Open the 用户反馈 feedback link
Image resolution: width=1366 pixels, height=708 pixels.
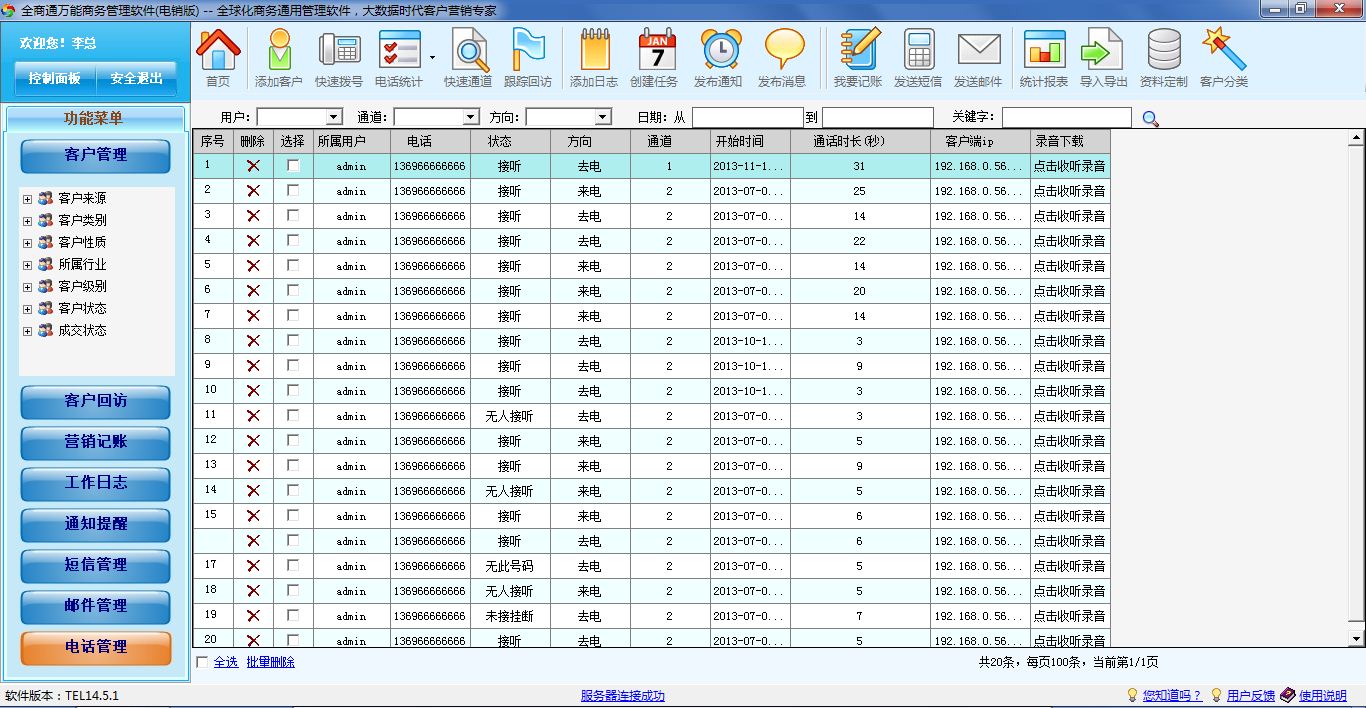pyautogui.click(x=1251, y=695)
